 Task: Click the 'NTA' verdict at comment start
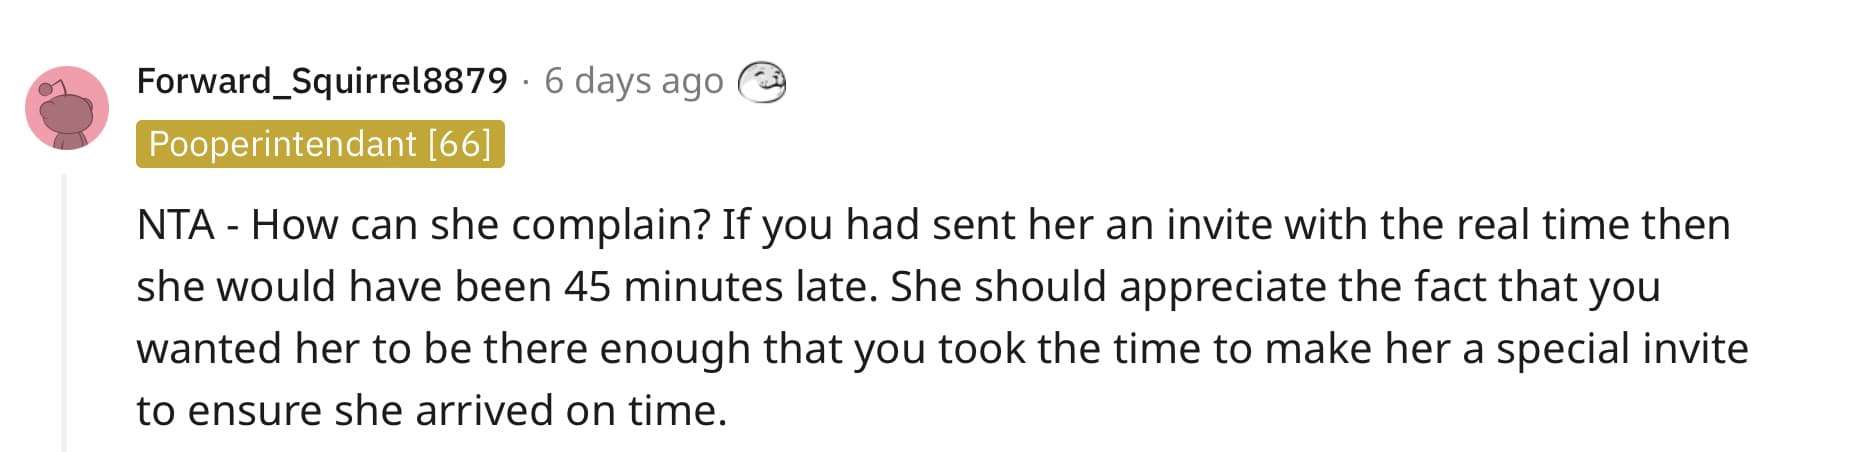point(176,225)
